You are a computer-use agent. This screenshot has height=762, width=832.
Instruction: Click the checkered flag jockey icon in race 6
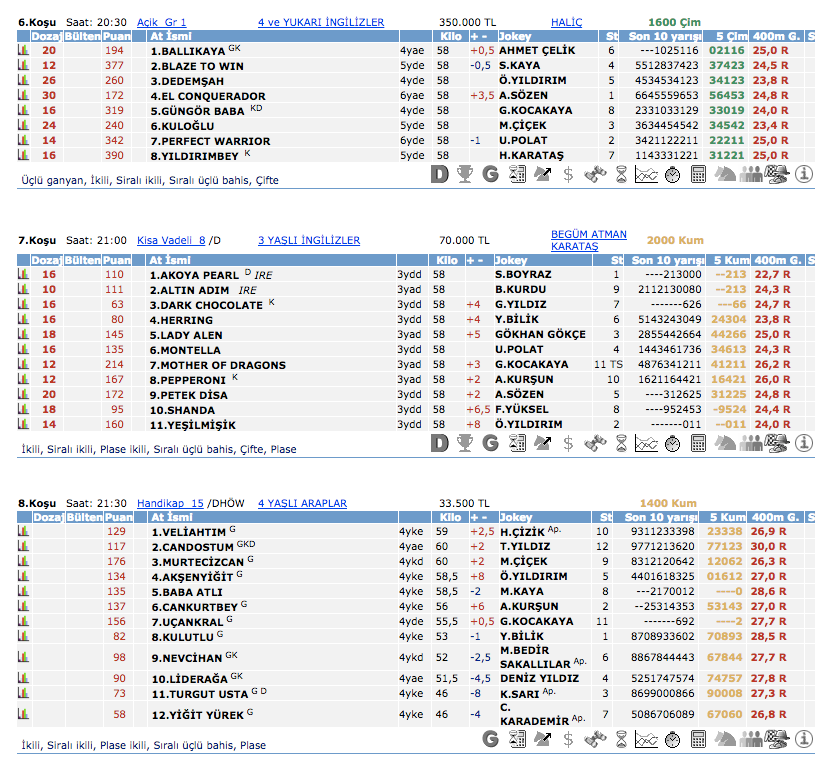777,174
